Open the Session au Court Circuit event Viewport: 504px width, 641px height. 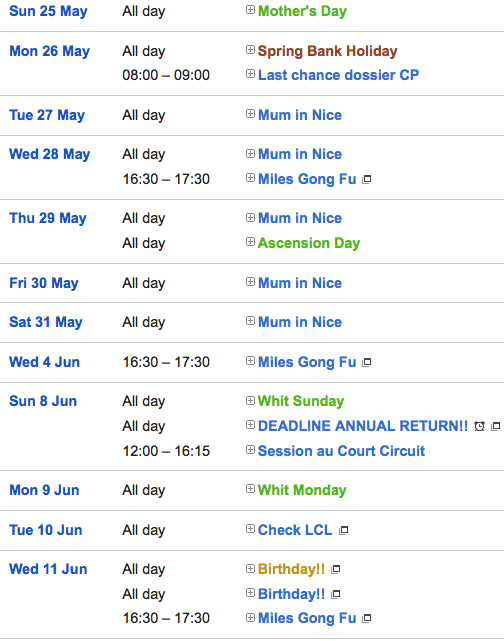(x=341, y=451)
